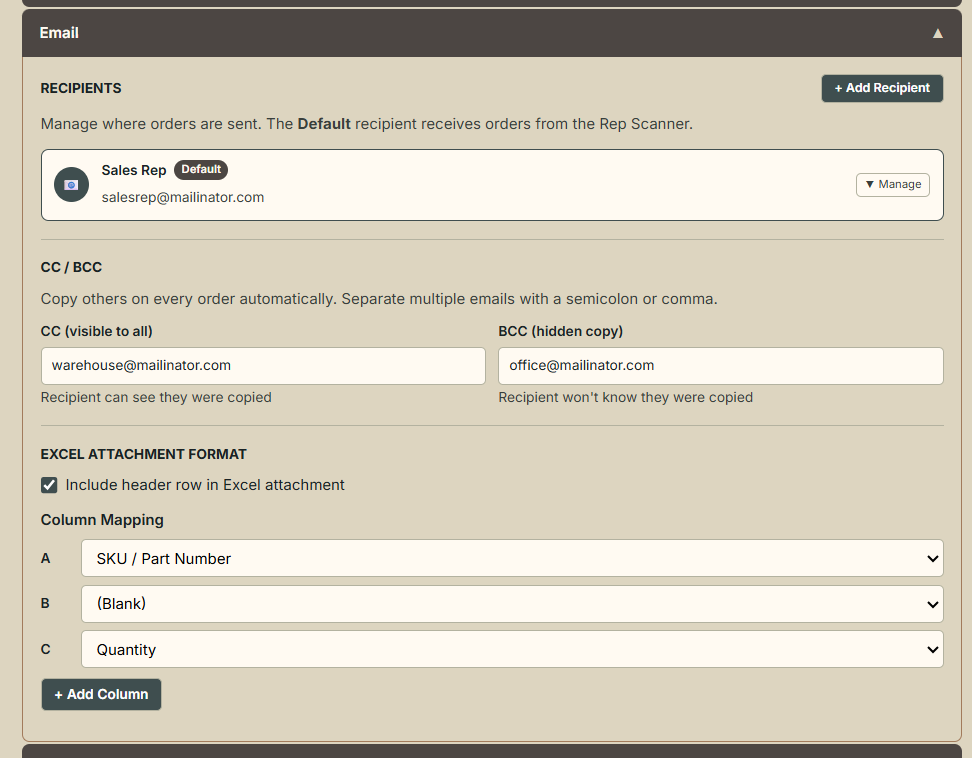This screenshot has width=972, height=758.
Task: Open the Manage menu for Sales Rep
Action: 892,185
